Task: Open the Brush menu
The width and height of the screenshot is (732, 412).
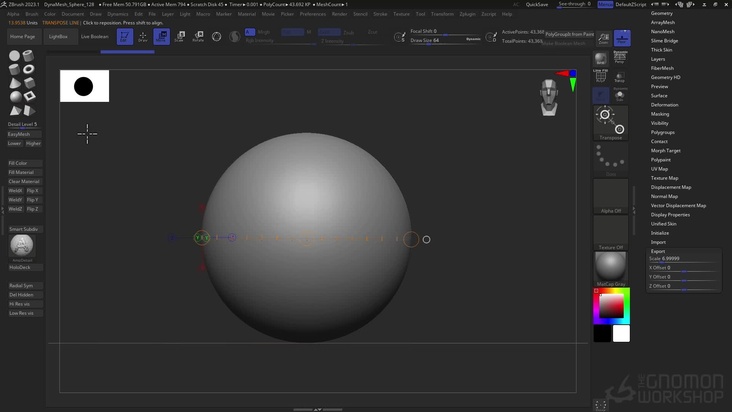Action: (32, 14)
